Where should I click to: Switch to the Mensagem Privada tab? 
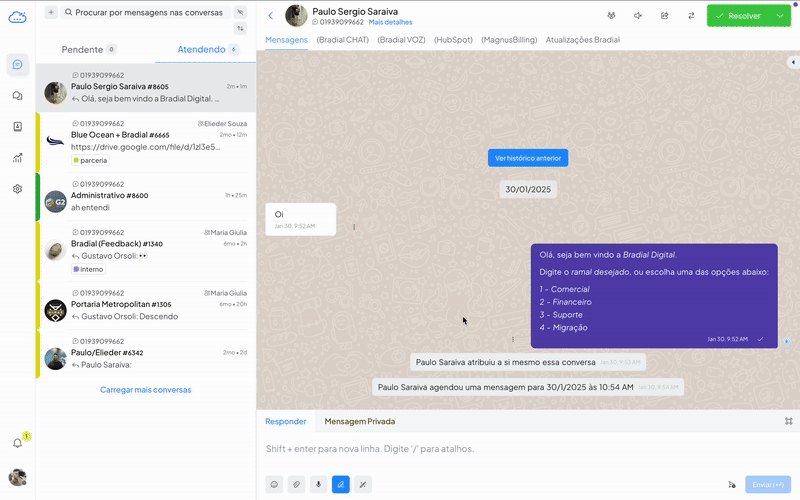click(359, 421)
